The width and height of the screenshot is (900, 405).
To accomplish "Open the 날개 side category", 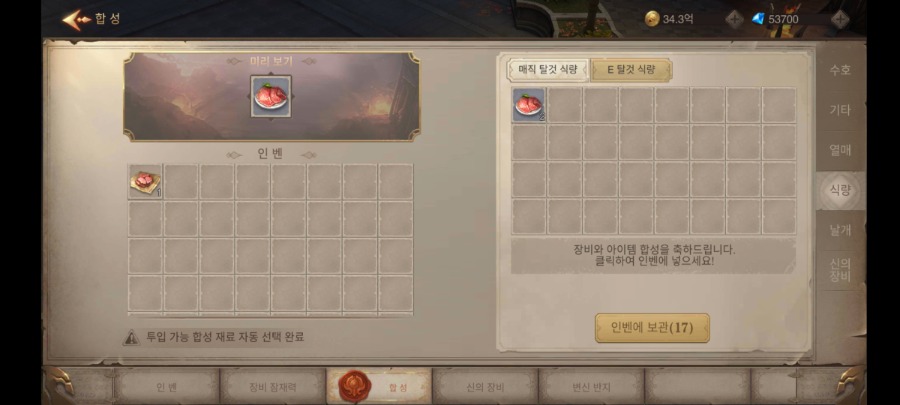I will point(840,230).
